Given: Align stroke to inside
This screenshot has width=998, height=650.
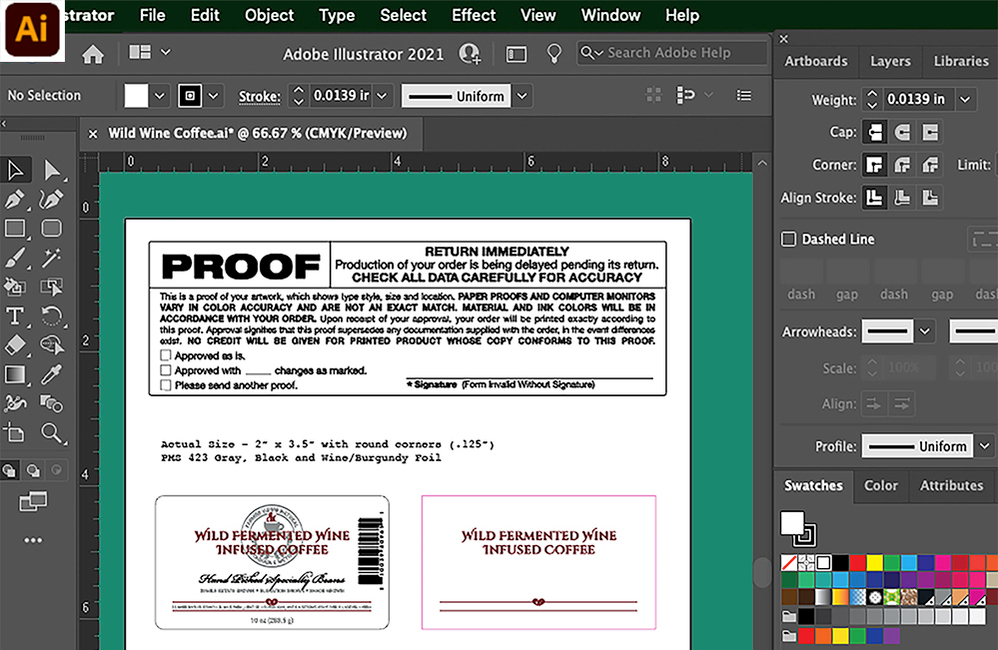Looking at the screenshot, I should pos(903,198).
